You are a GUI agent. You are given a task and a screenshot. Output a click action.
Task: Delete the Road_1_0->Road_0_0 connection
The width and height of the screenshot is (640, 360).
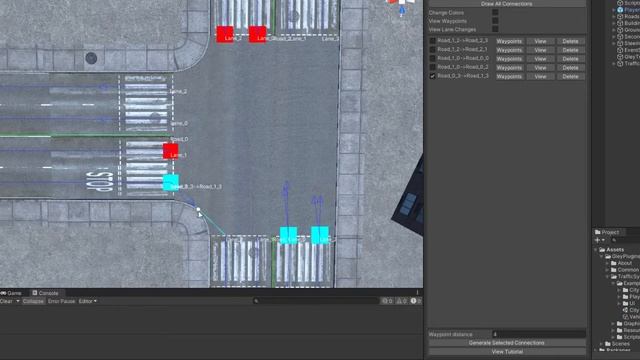pyautogui.click(x=570, y=59)
